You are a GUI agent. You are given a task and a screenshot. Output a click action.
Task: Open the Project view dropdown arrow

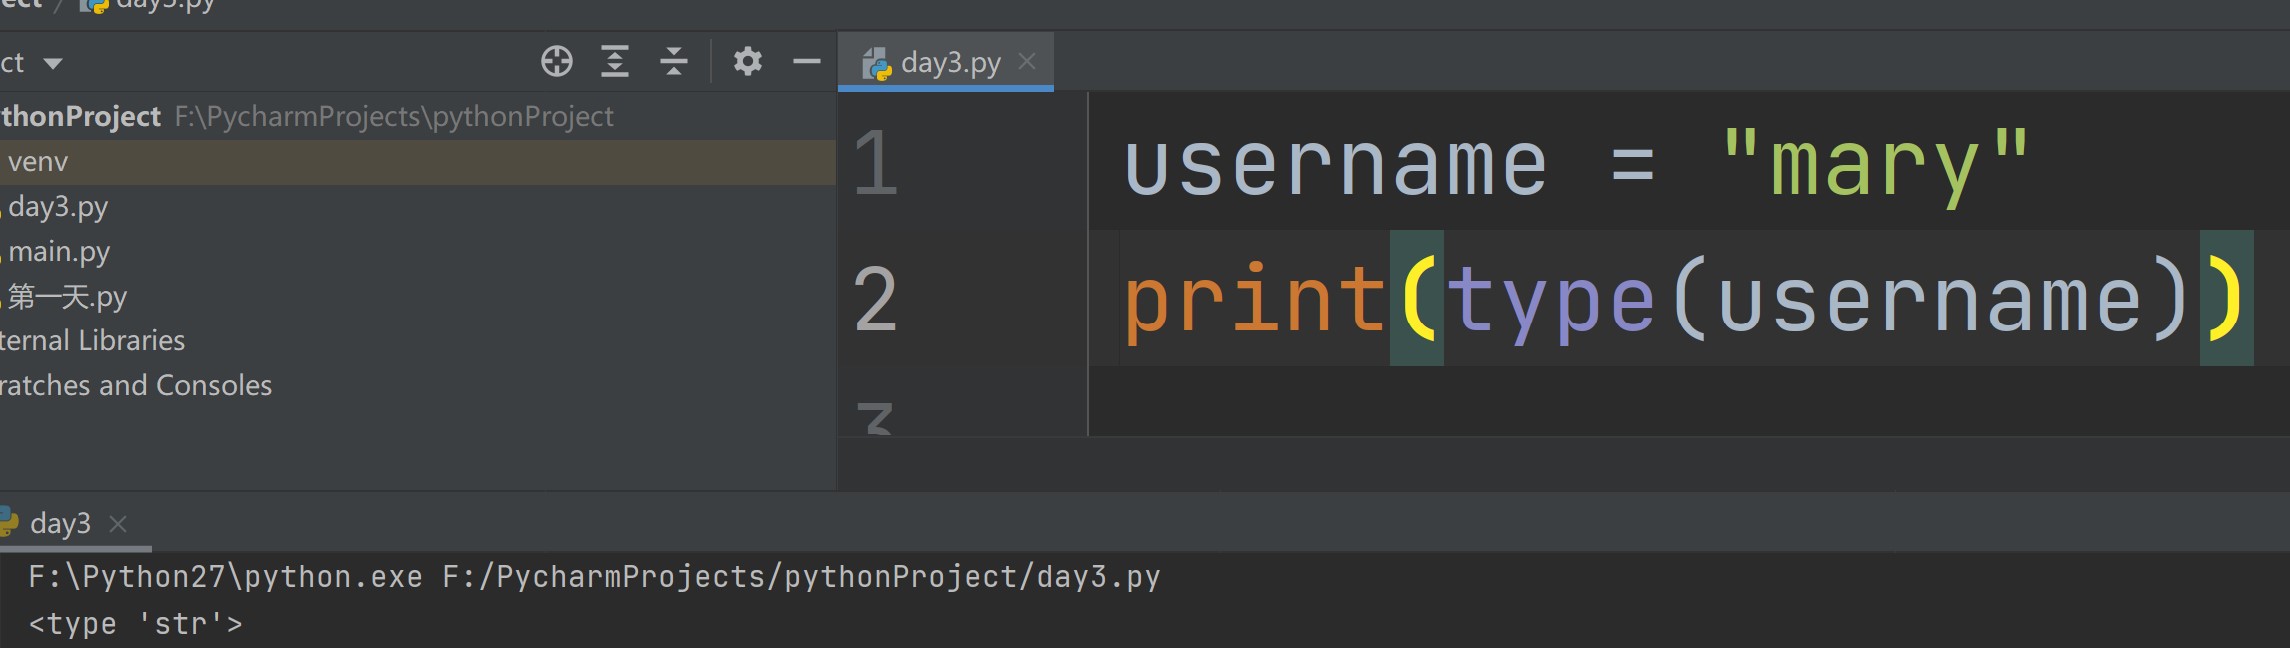click(53, 64)
